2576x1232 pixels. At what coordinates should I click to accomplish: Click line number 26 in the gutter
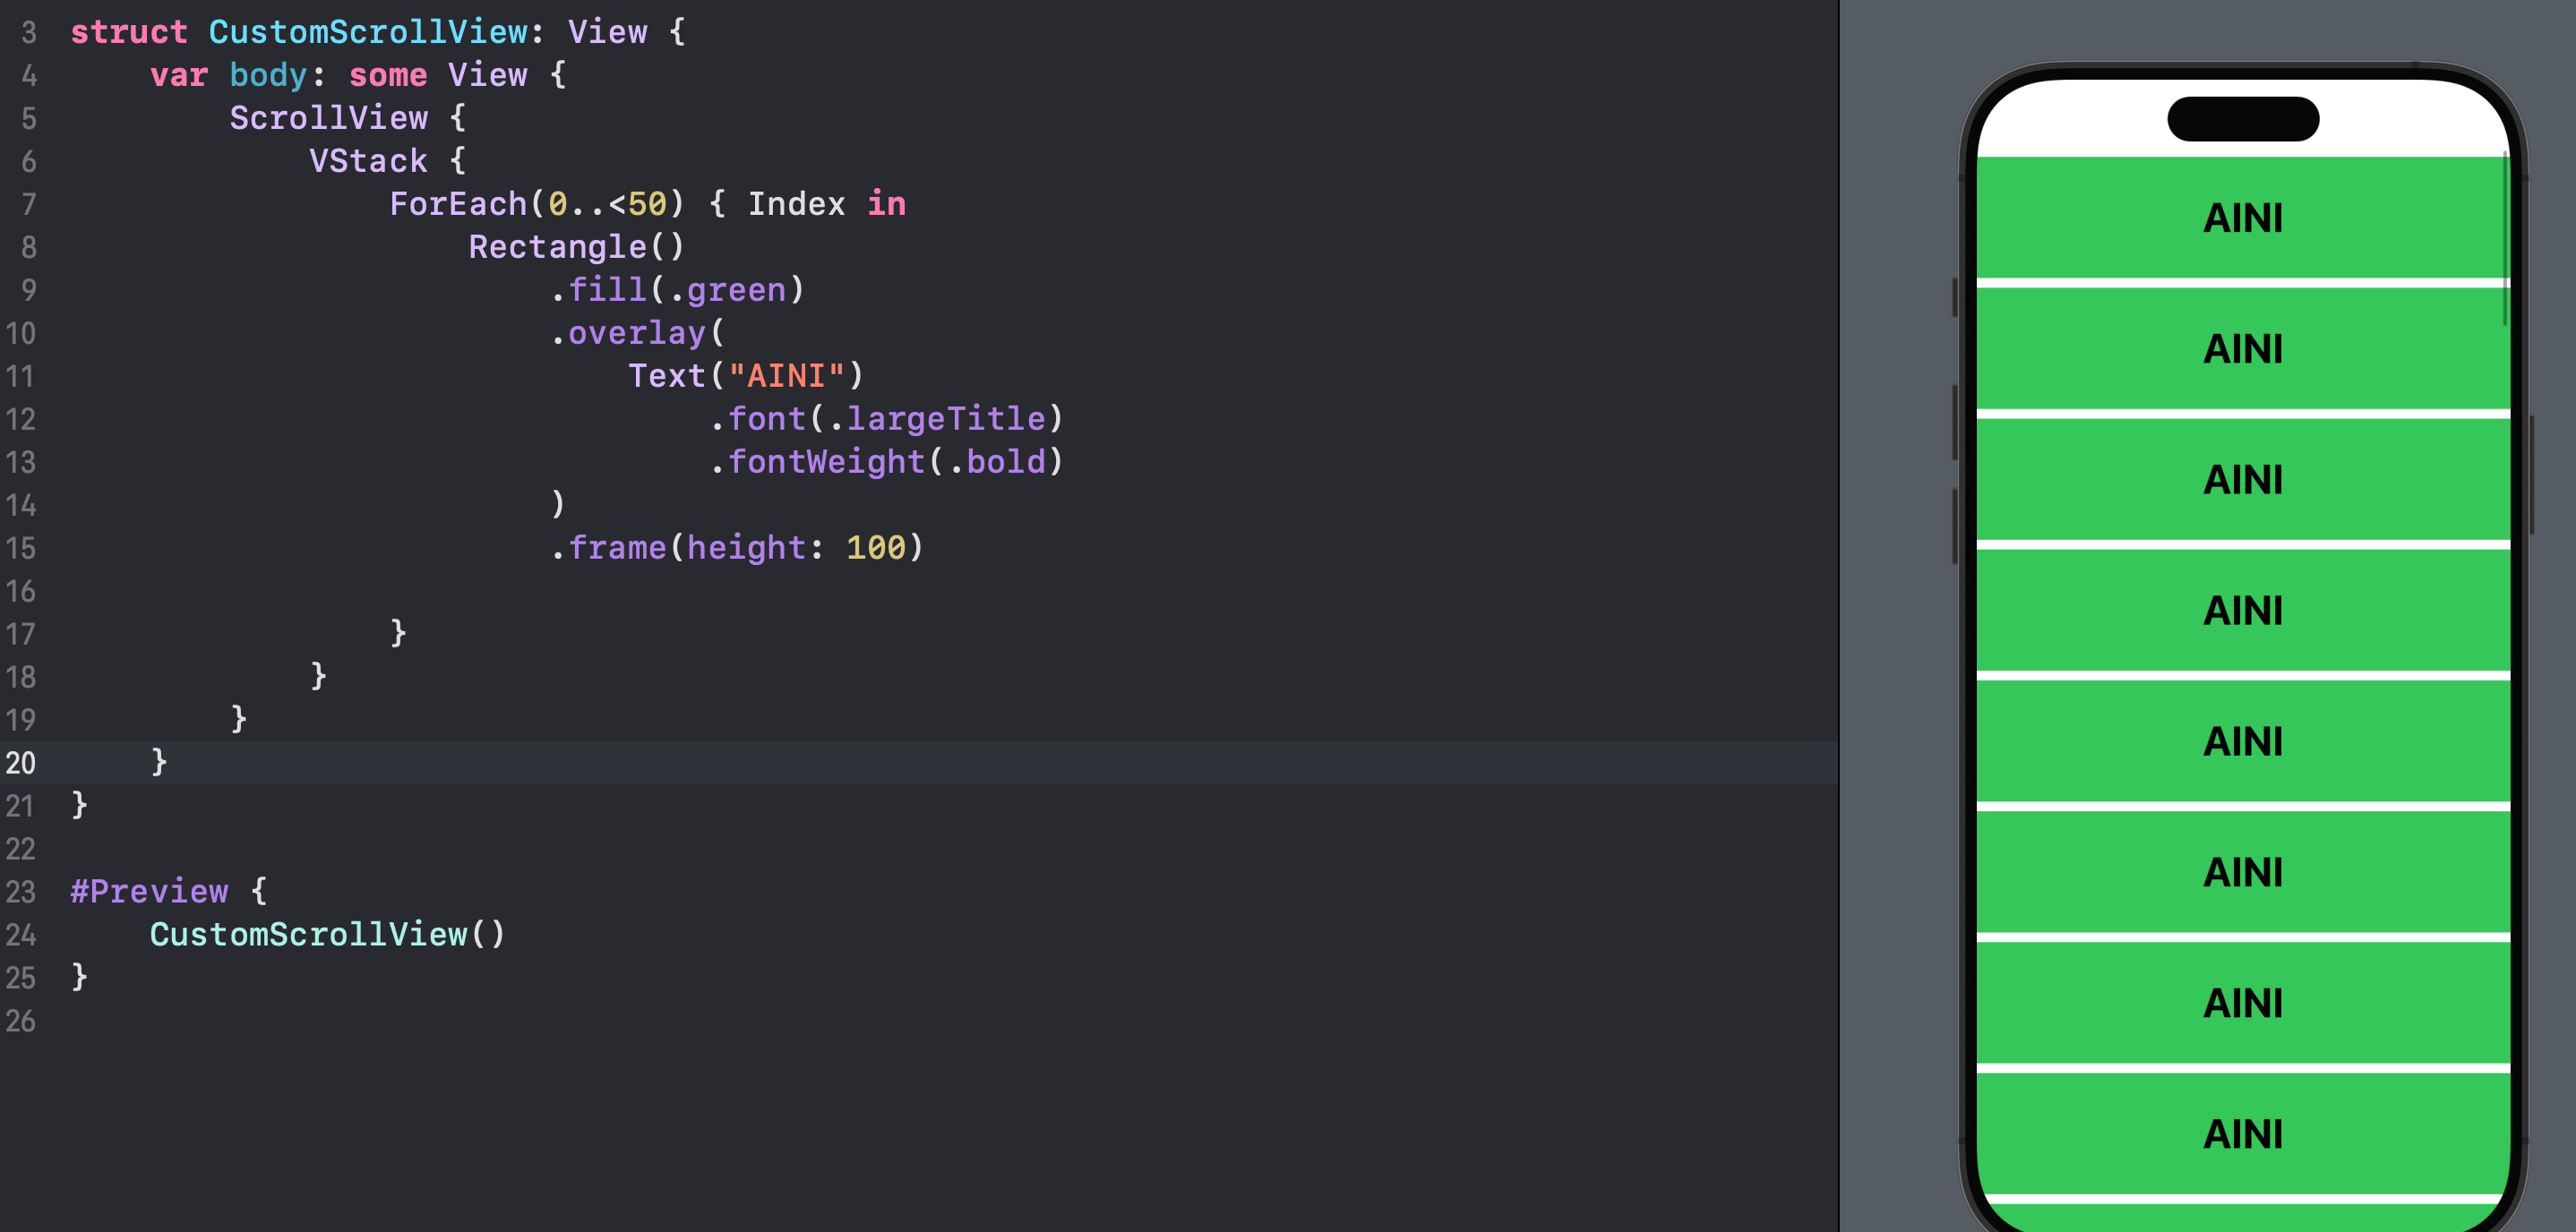click(20, 1022)
